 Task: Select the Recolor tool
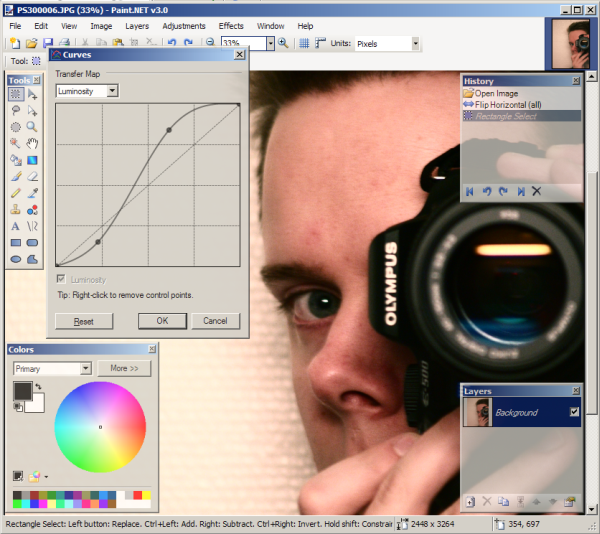click(x=33, y=210)
